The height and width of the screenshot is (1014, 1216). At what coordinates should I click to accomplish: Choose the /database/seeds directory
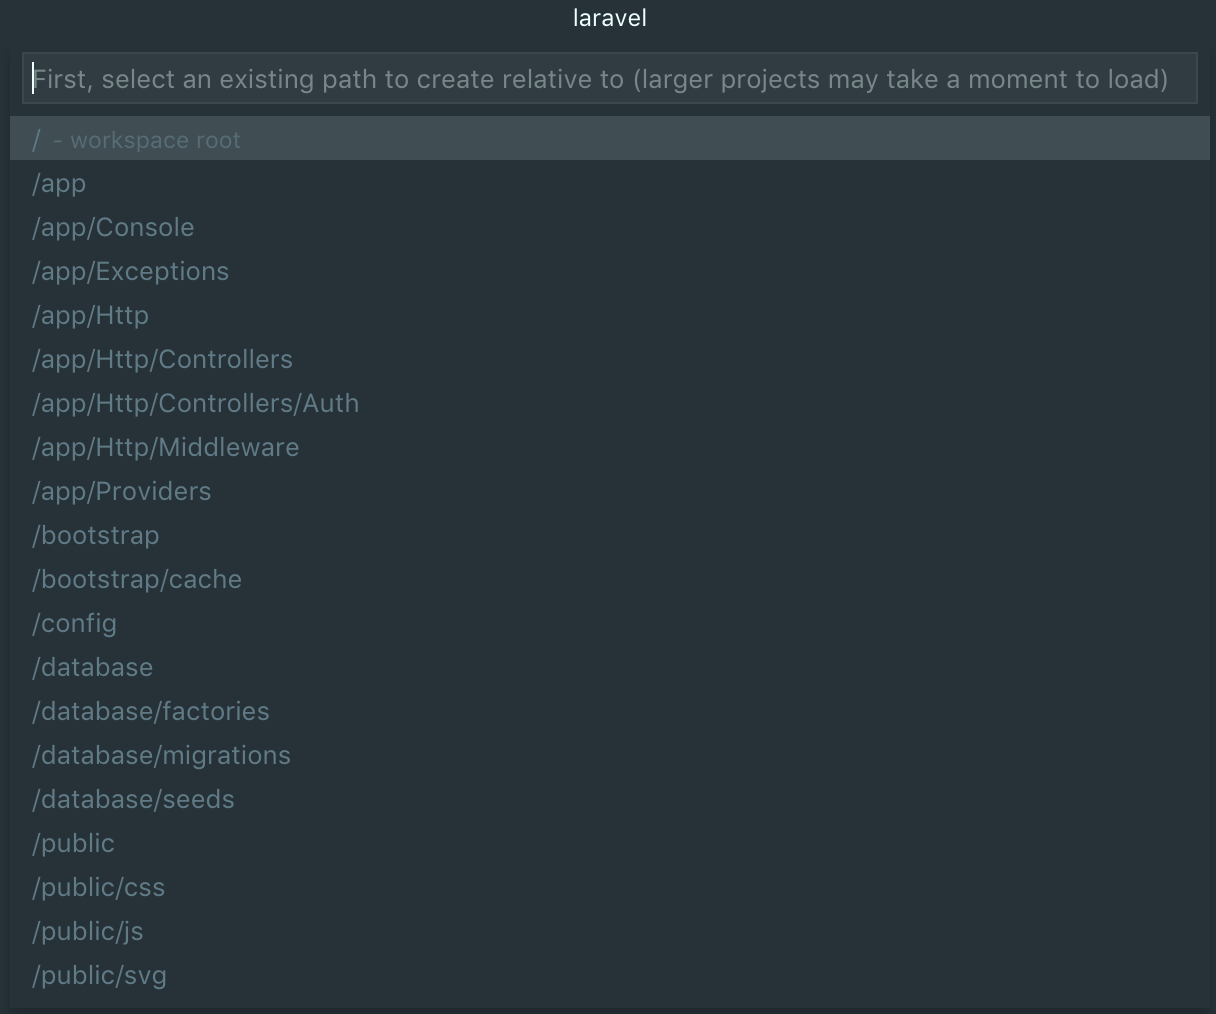[x=134, y=800]
